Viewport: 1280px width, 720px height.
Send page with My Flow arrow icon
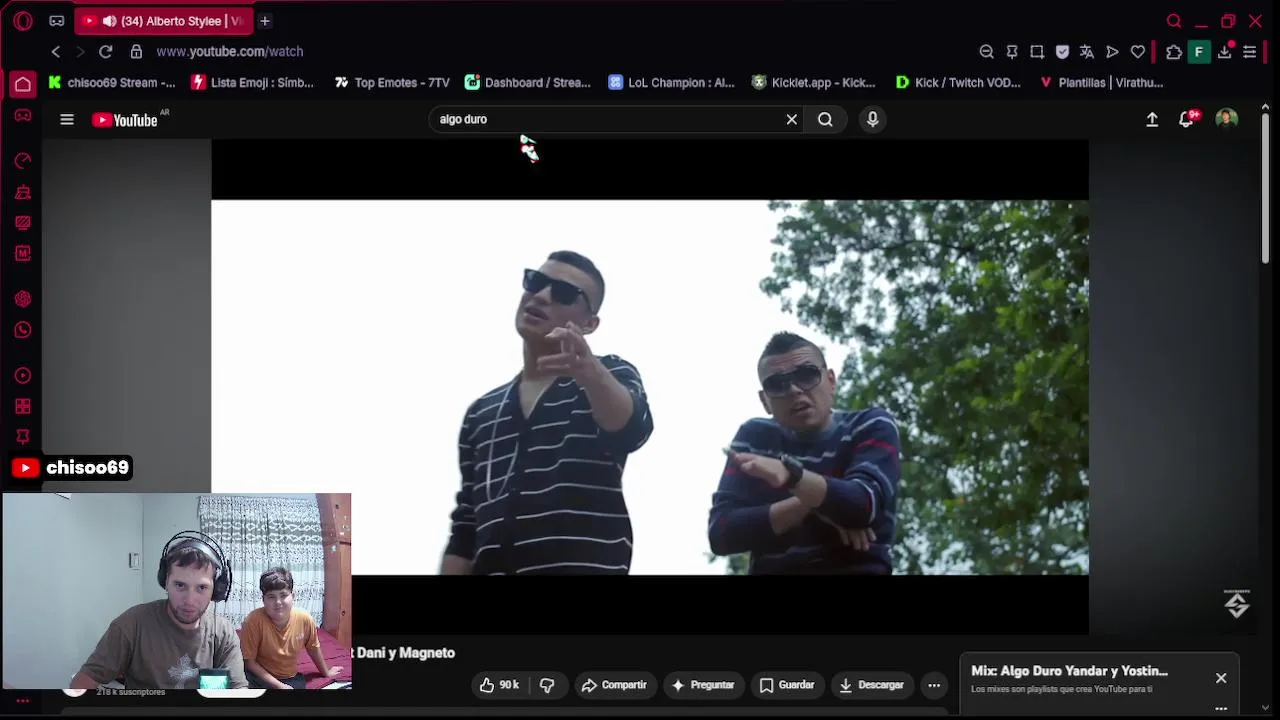tap(1112, 52)
